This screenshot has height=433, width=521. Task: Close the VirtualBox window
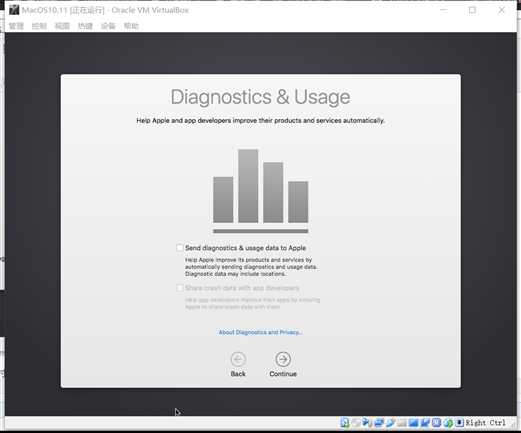[x=502, y=10]
